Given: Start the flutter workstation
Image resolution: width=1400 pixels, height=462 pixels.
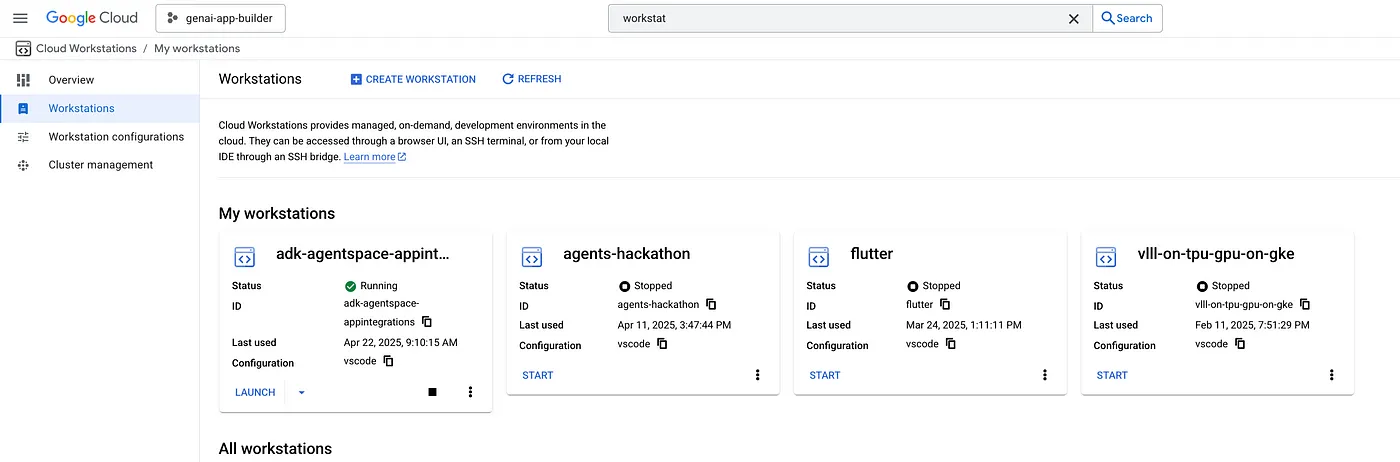Looking at the screenshot, I should coord(825,375).
